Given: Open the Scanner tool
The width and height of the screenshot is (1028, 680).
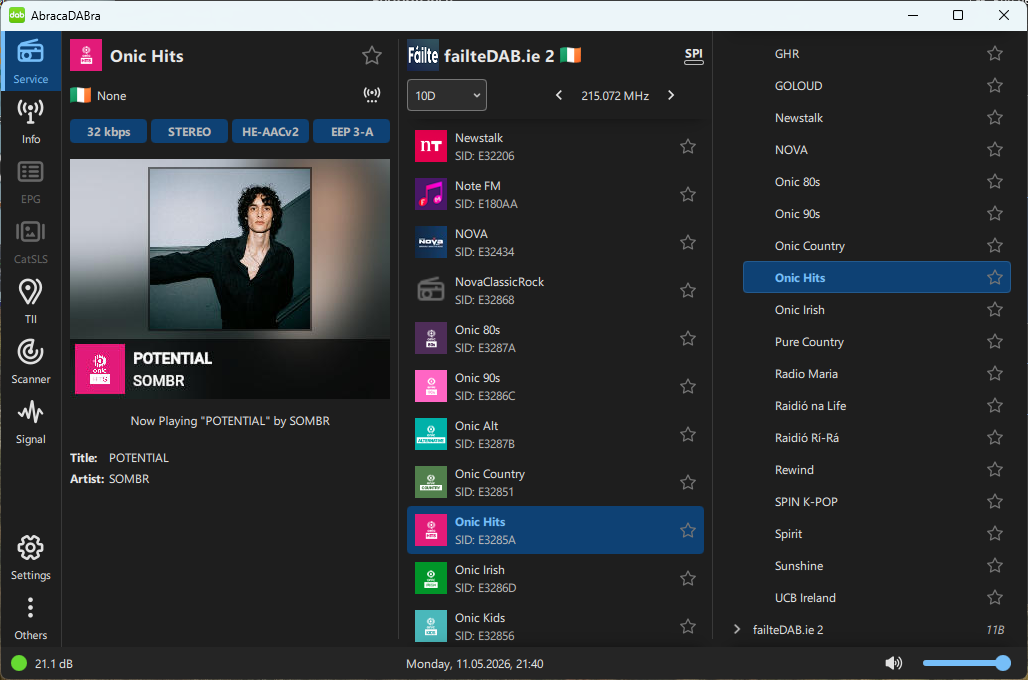Looking at the screenshot, I should [x=30, y=362].
